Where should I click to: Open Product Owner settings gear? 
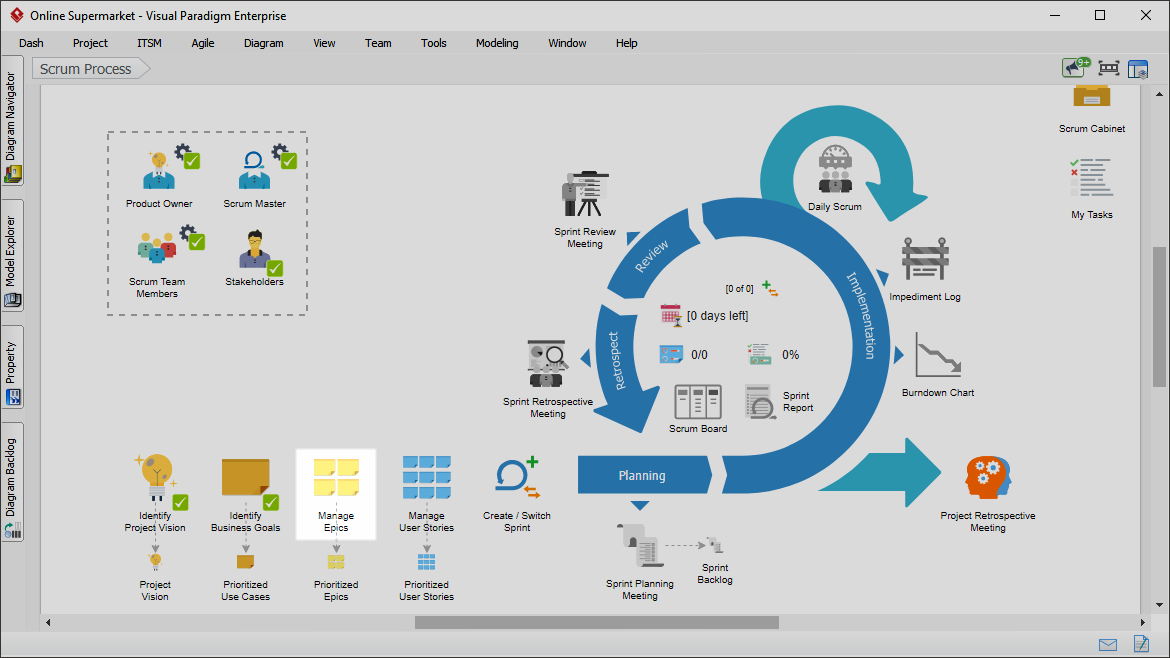point(183,151)
